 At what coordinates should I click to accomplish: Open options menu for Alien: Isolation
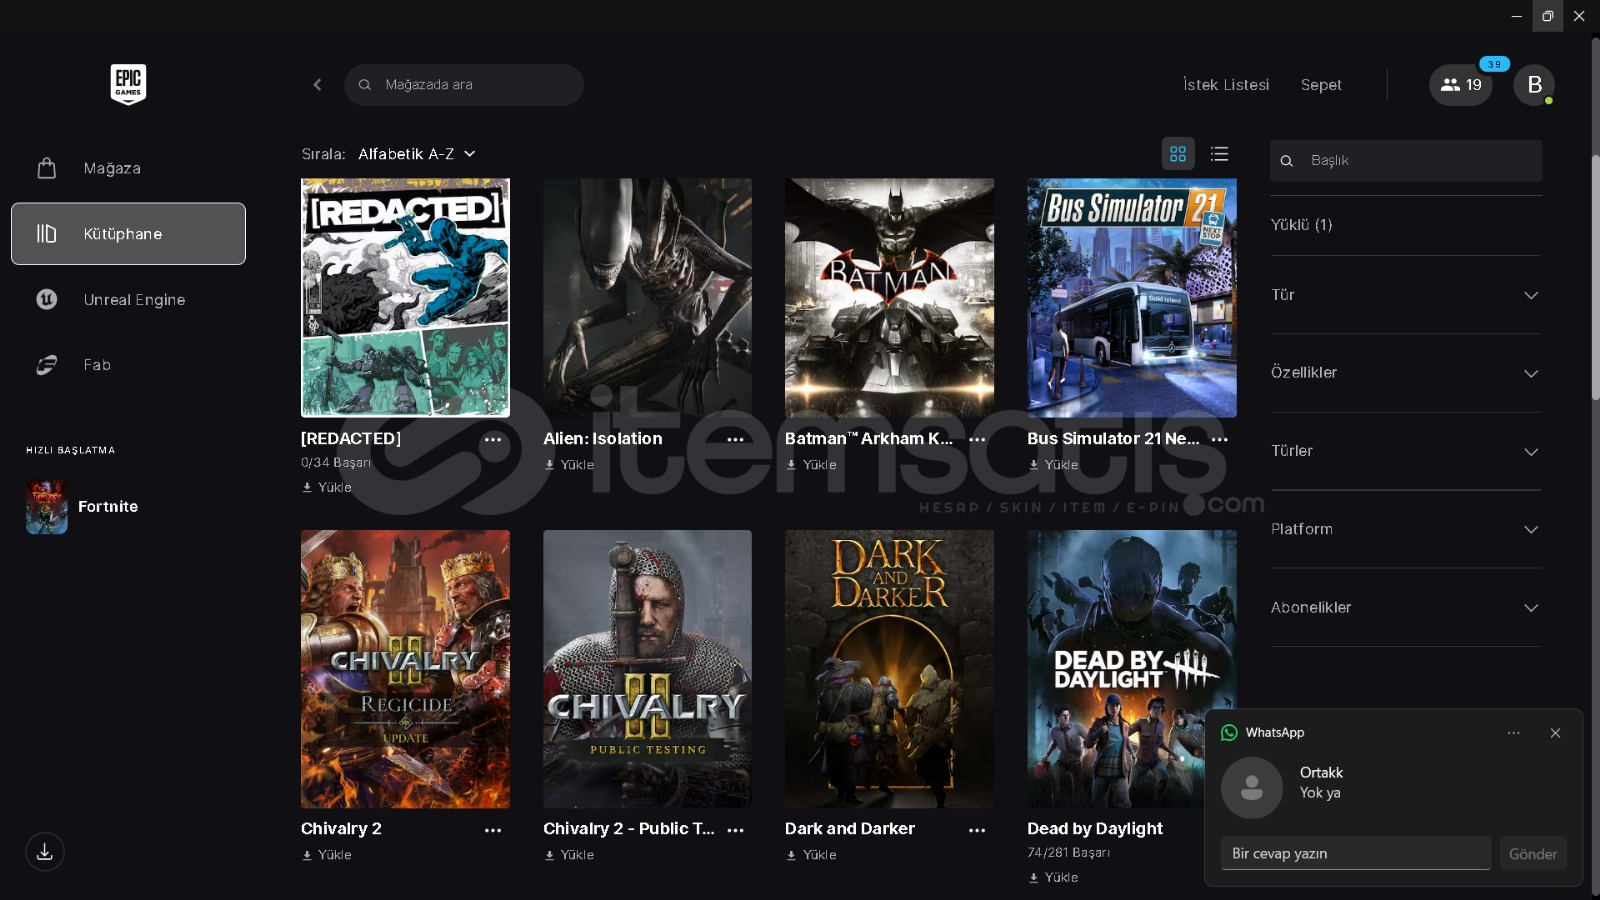click(x=735, y=440)
